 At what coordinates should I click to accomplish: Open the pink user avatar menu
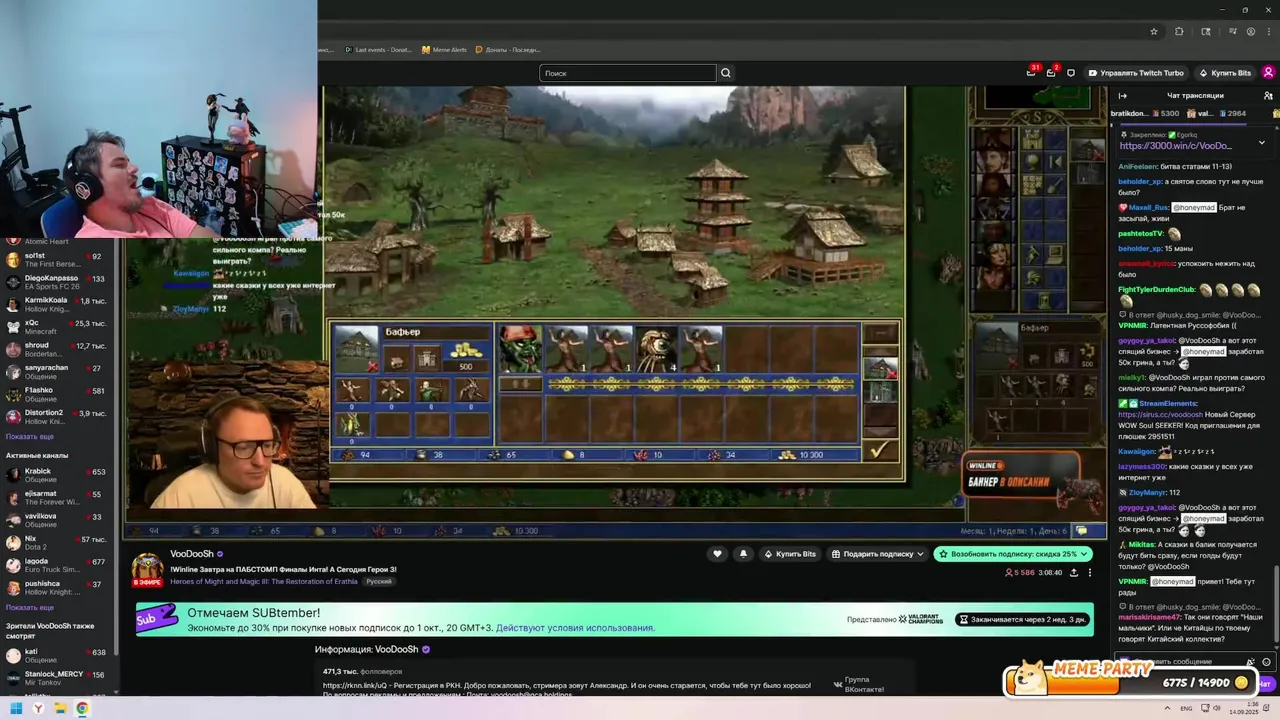pos(1268,73)
